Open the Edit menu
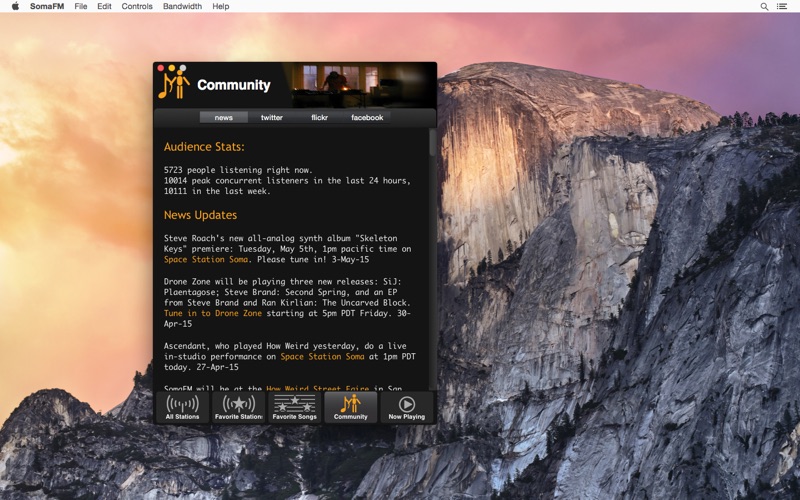 (x=104, y=6)
